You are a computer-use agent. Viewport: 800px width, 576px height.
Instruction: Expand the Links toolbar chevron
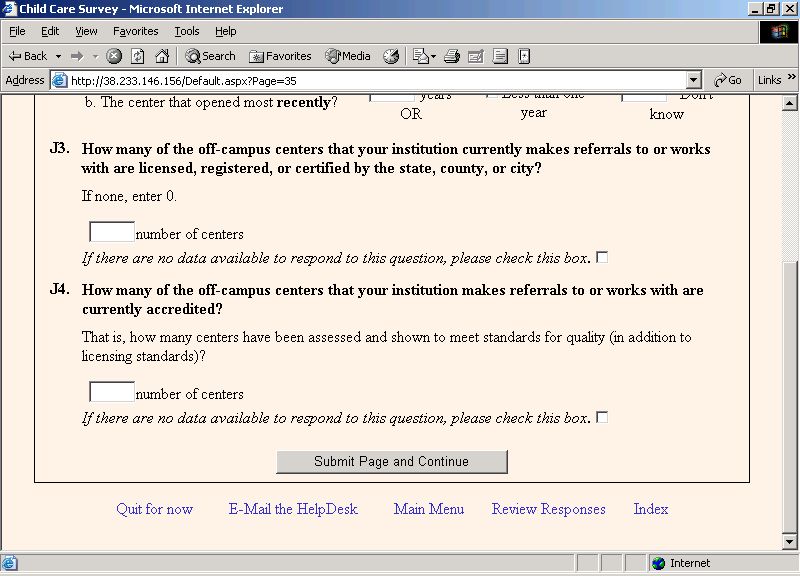pos(791,78)
